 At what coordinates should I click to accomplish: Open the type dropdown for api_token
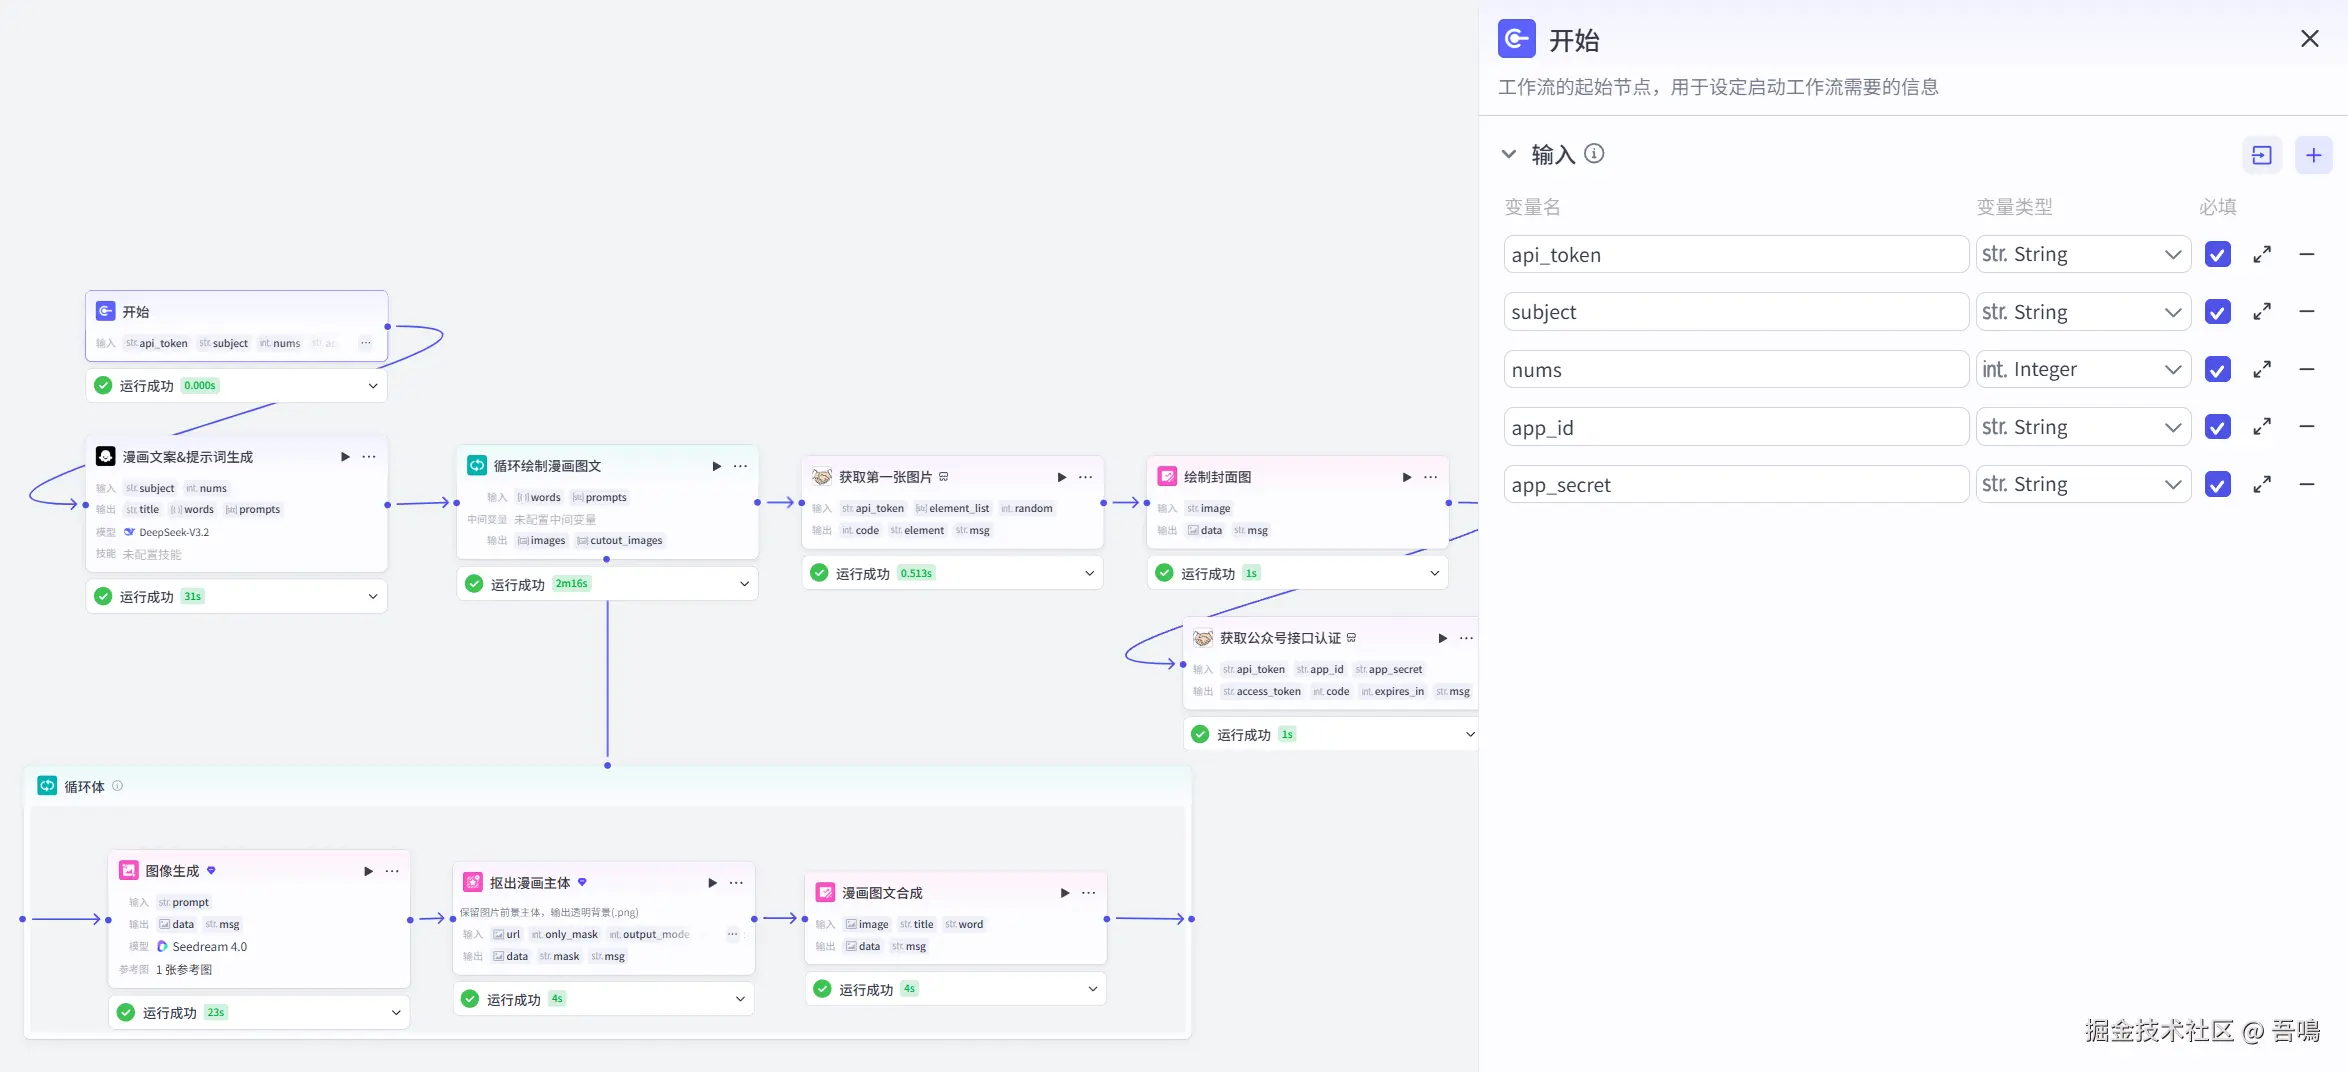coord(2083,255)
